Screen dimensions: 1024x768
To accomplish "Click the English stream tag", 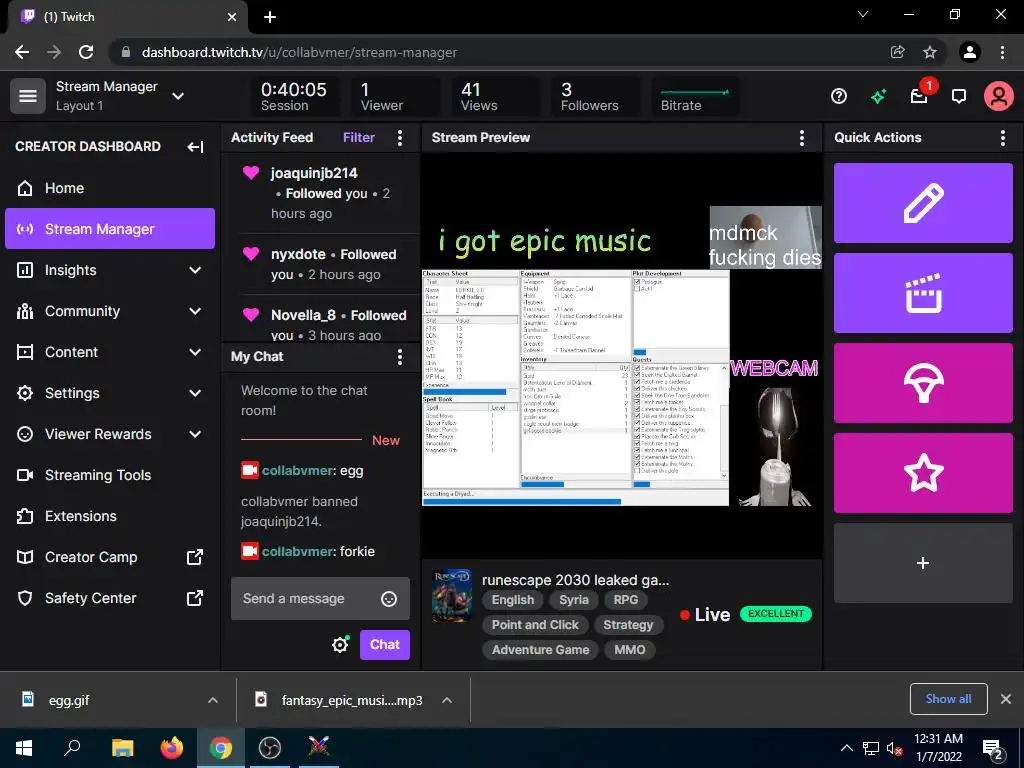I will tap(513, 600).
